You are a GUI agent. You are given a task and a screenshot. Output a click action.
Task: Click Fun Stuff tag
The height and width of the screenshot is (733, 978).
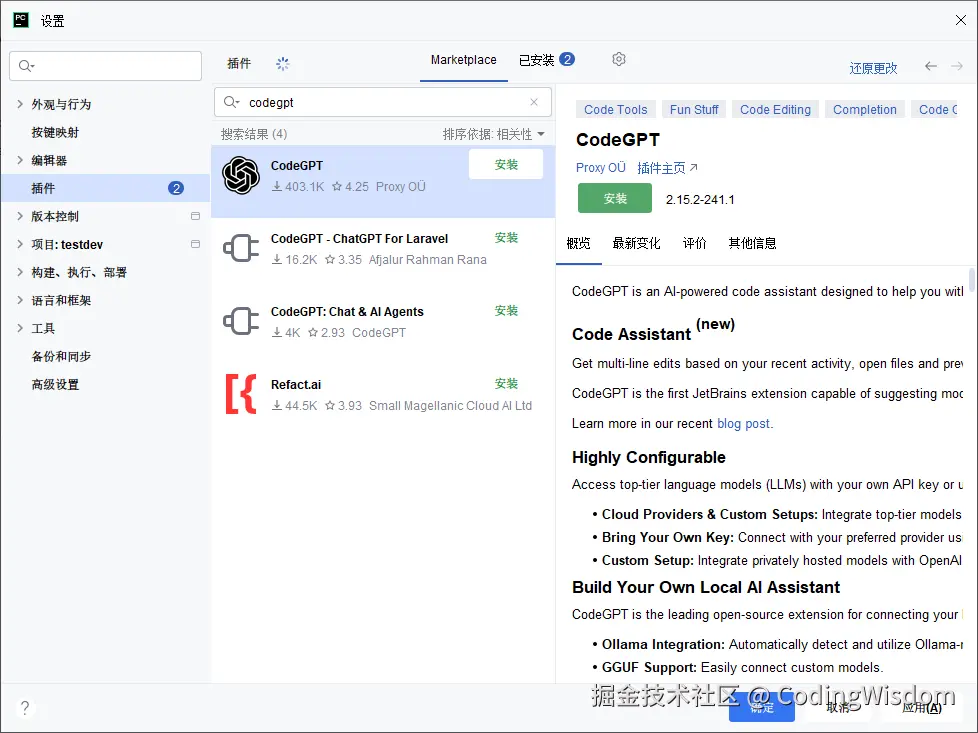(x=694, y=110)
